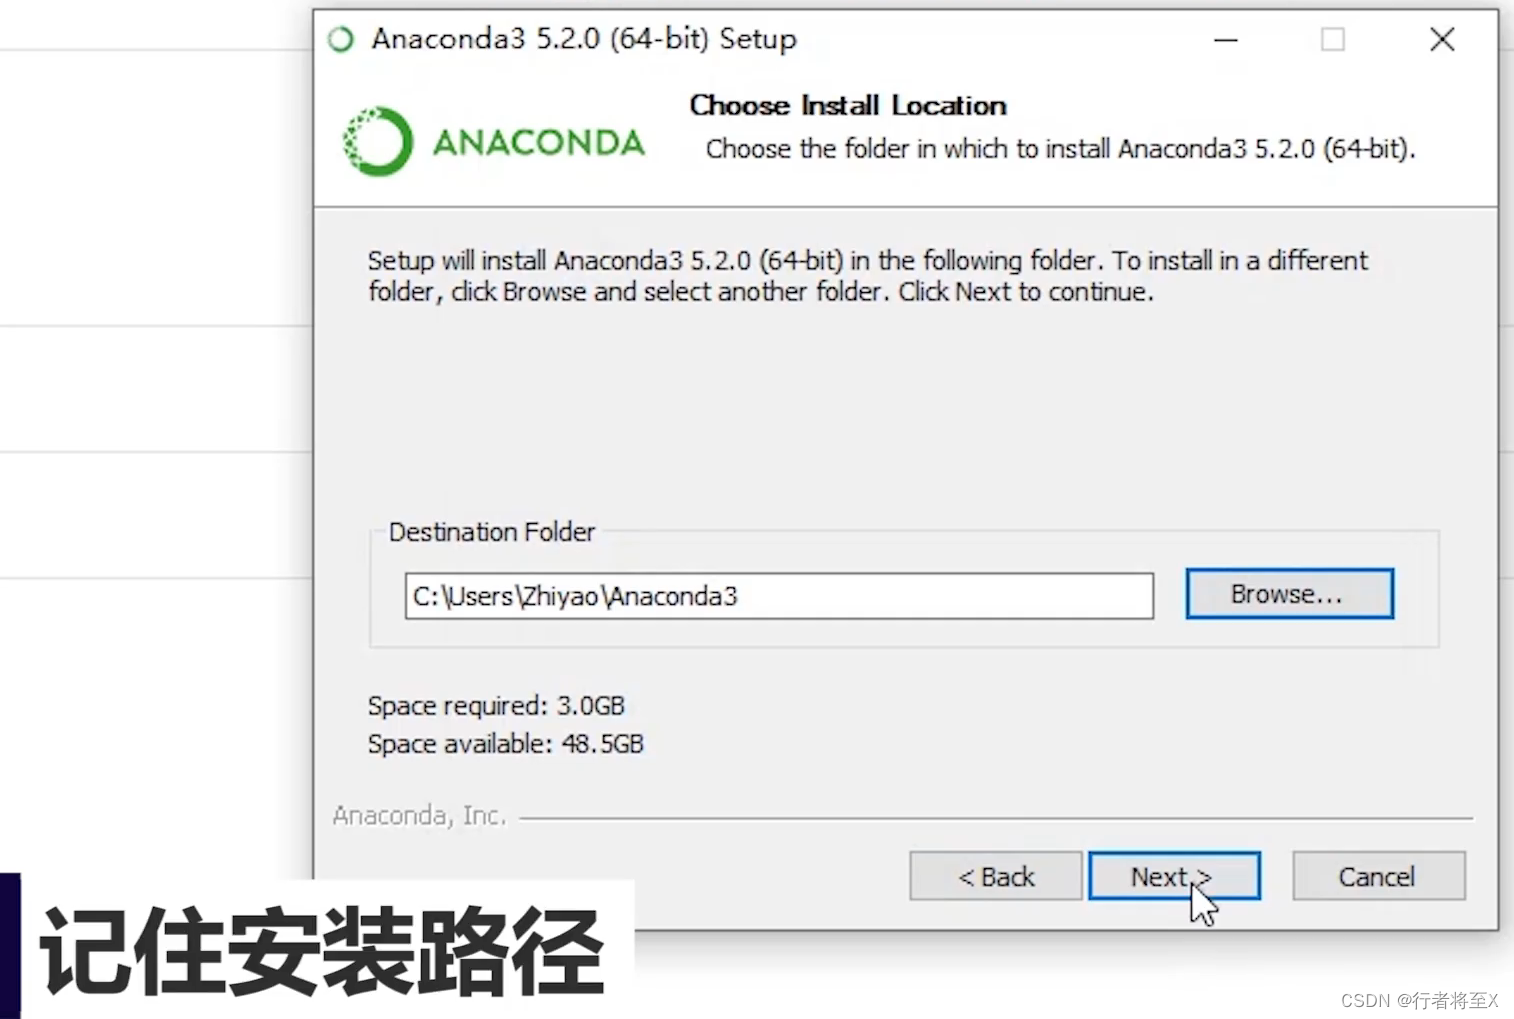
Task: Select the Space required 3.0GB text
Action: 496,706
